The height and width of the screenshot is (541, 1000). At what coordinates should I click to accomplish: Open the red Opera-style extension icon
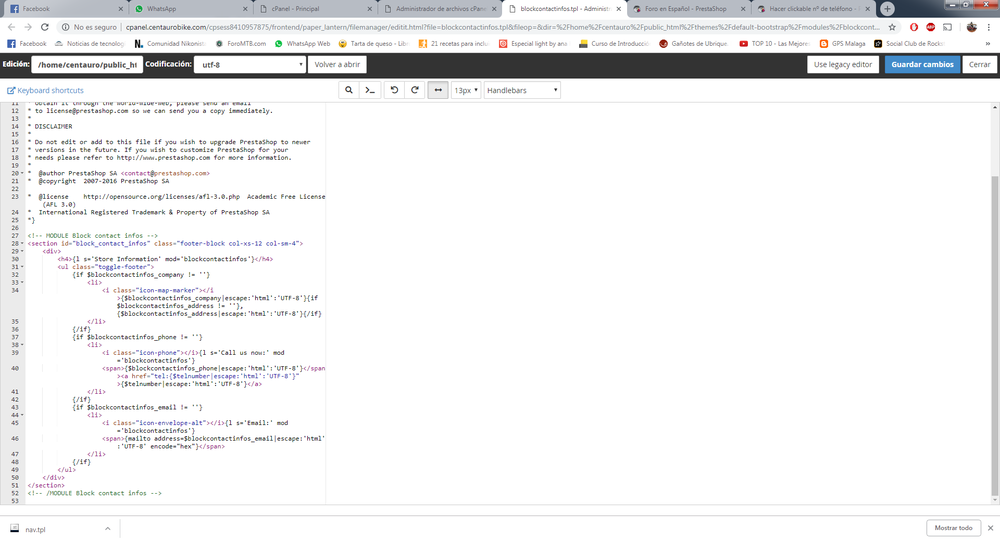point(914,27)
